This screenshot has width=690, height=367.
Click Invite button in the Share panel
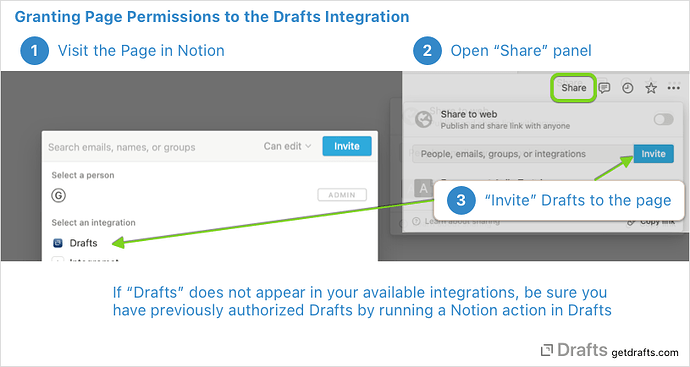click(x=653, y=154)
